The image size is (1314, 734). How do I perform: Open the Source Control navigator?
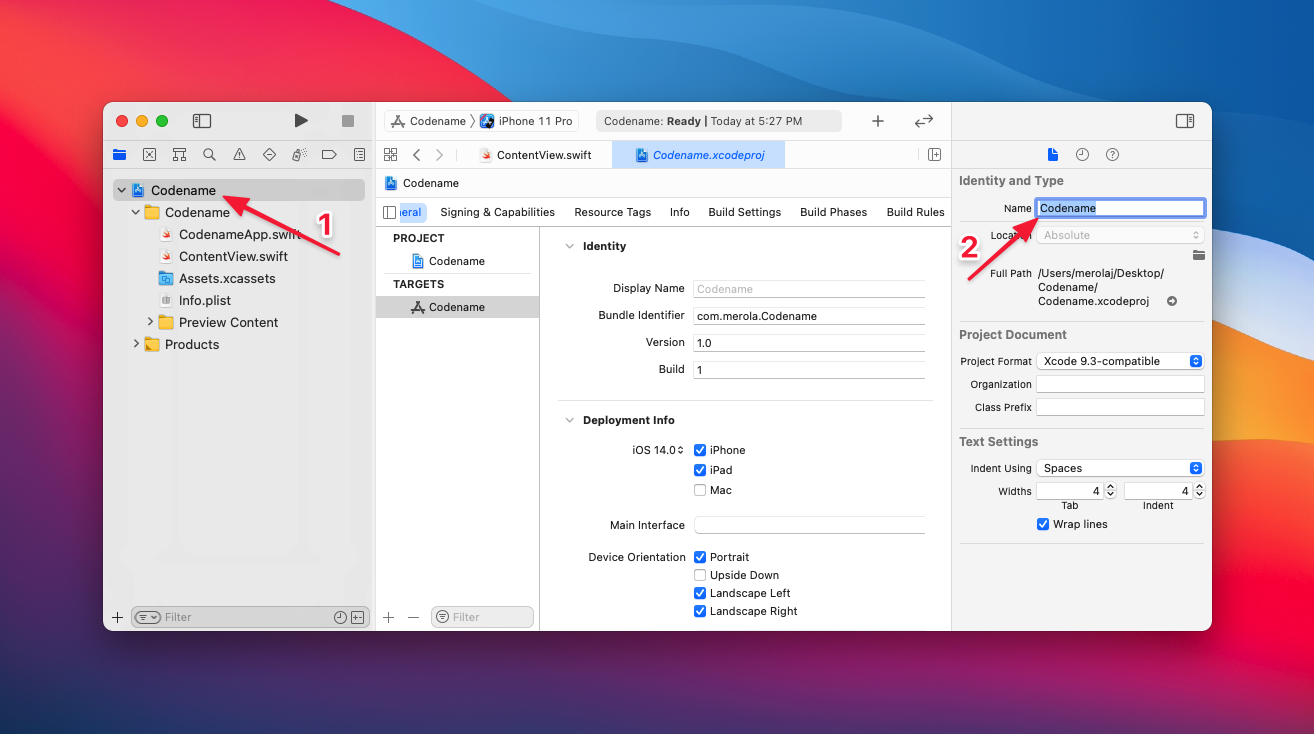click(149, 155)
